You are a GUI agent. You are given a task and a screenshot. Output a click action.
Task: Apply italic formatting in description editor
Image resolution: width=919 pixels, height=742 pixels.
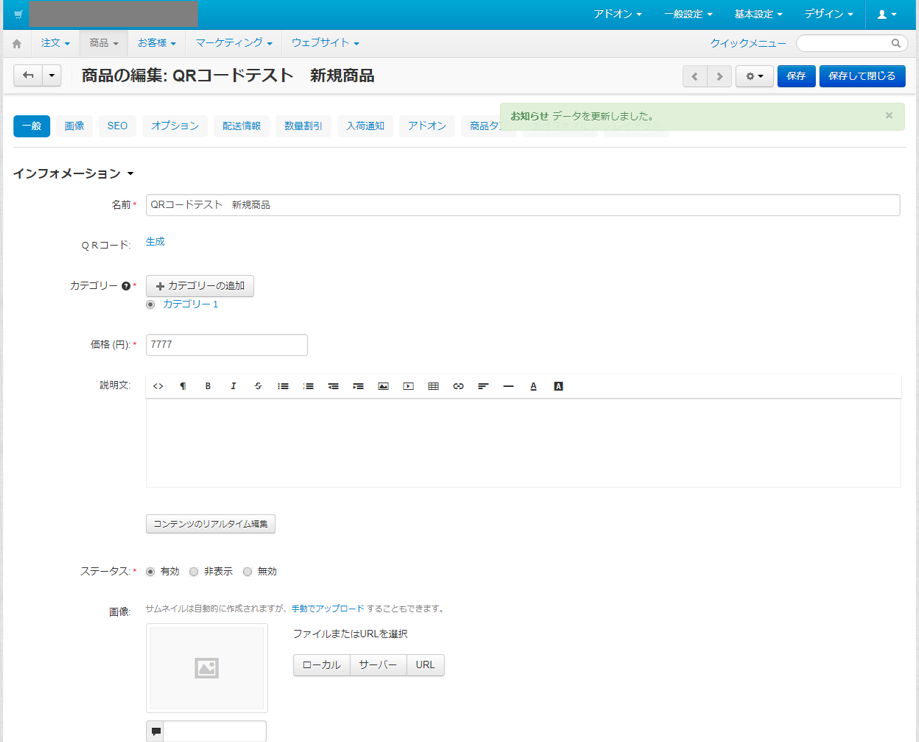click(233, 386)
